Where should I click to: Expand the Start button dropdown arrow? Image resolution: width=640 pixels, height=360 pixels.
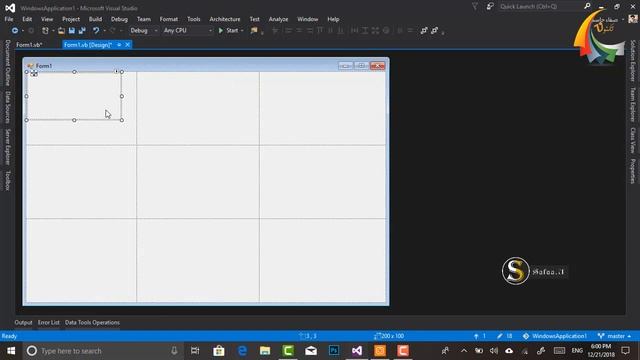click(x=242, y=31)
